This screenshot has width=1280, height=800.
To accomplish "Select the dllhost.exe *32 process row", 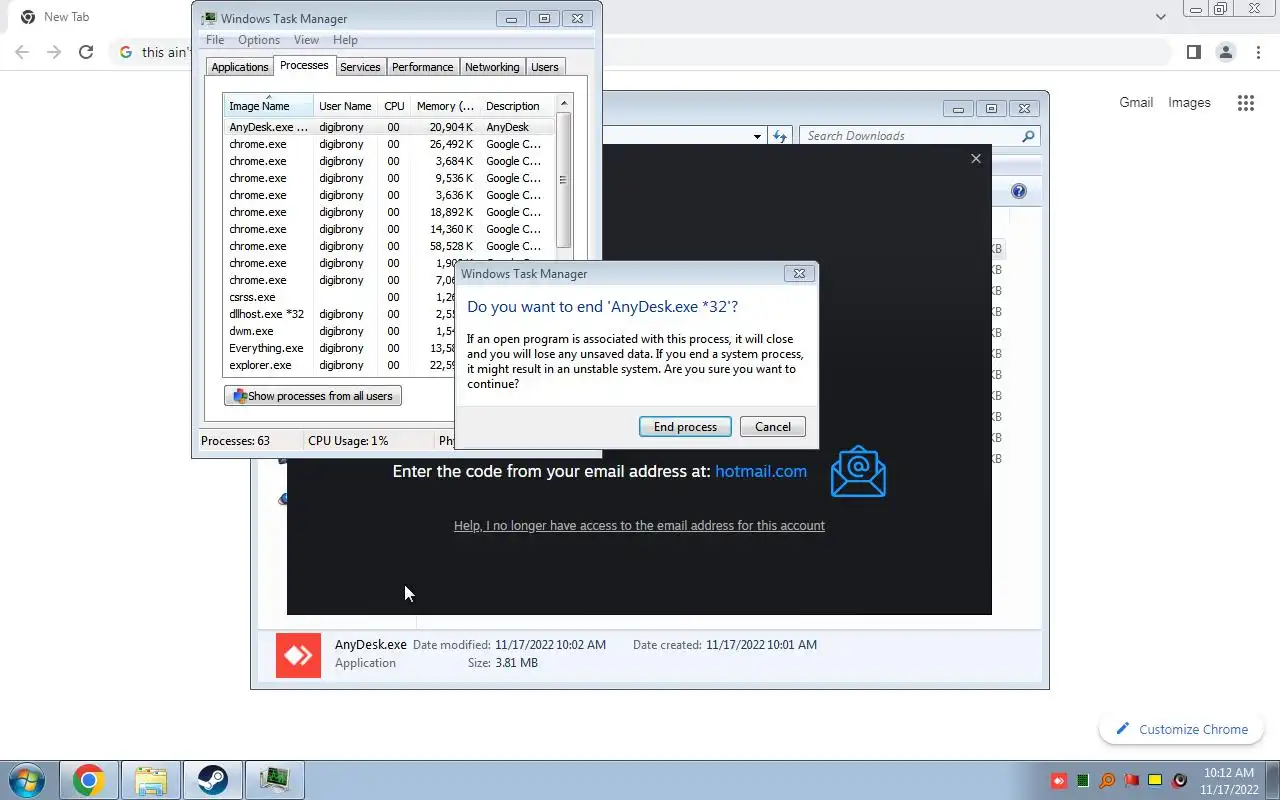I will 340,314.
